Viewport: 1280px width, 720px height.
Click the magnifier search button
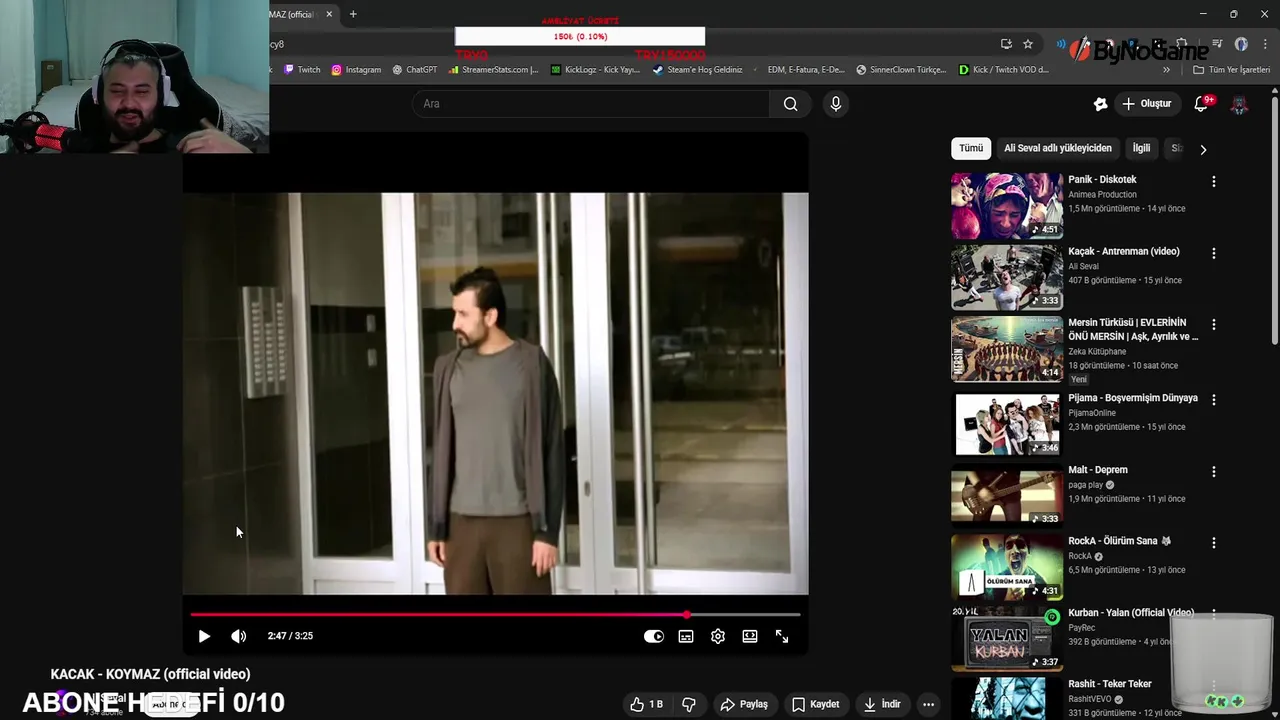click(x=790, y=104)
